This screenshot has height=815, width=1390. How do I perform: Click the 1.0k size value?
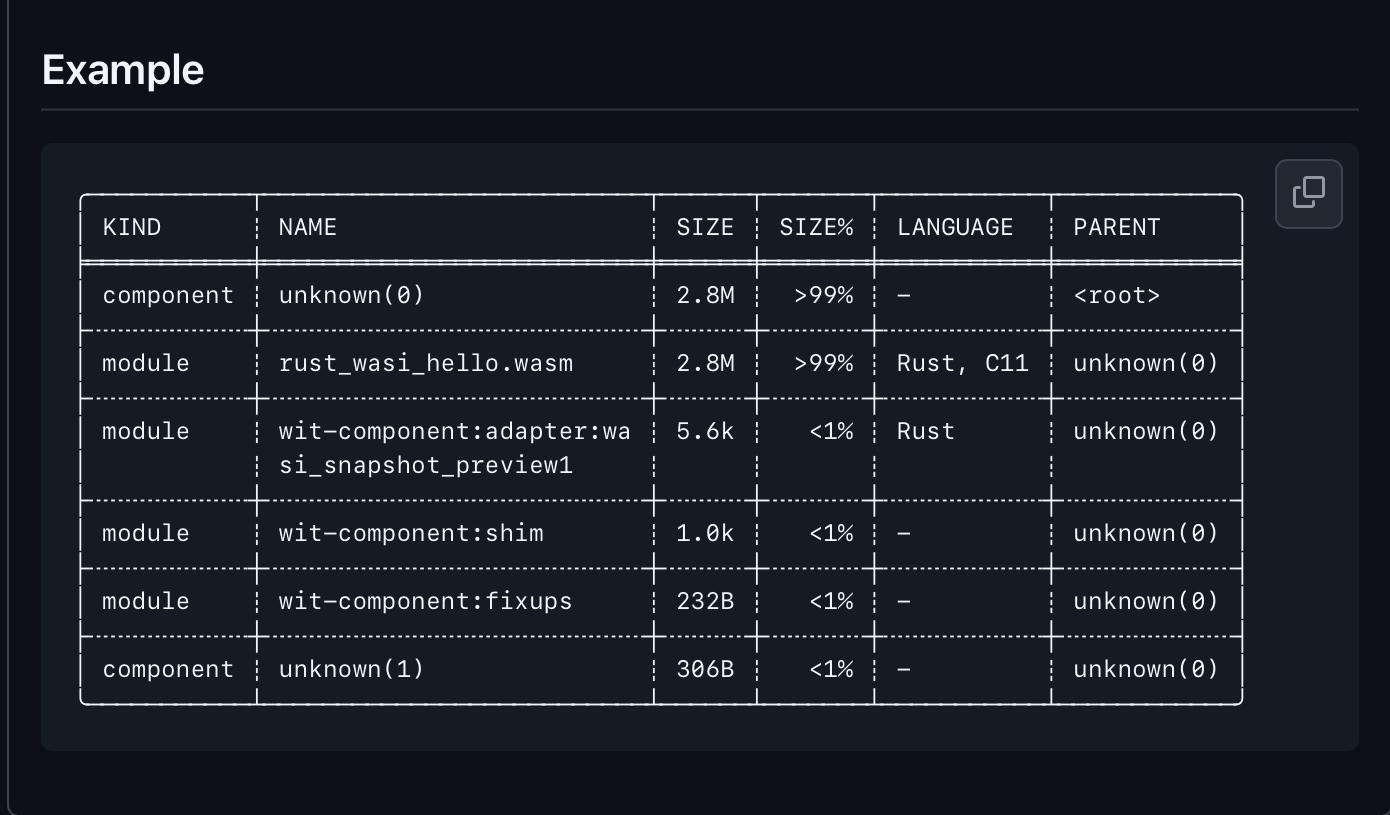[x=705, y=533]
